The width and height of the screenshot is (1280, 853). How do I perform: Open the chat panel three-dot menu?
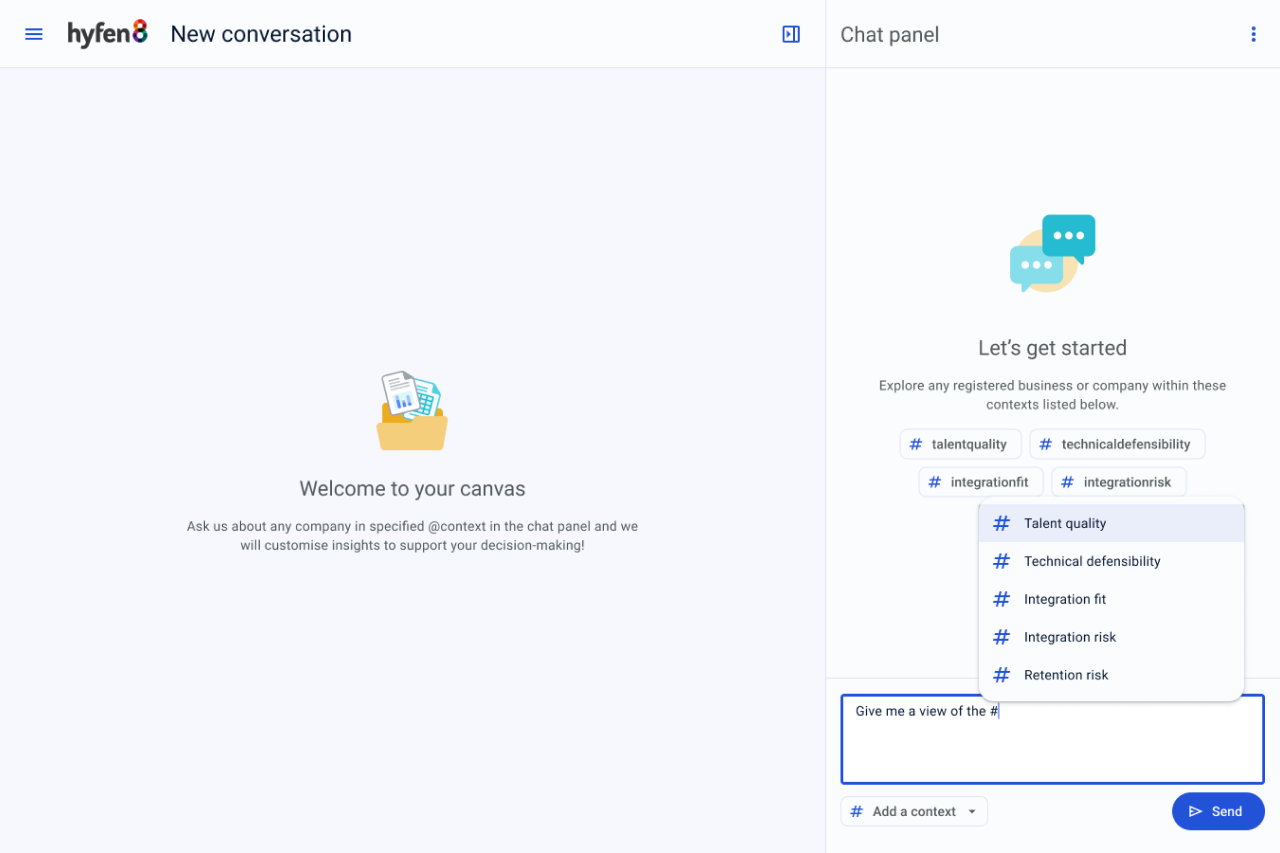point(1253,34)
